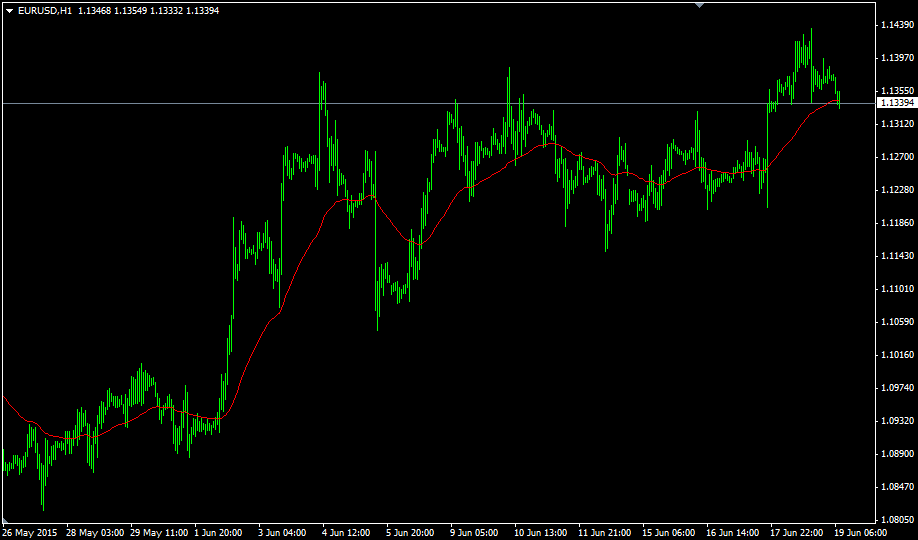Click price level 1.13970 on scale

click(x=898, y=57)
